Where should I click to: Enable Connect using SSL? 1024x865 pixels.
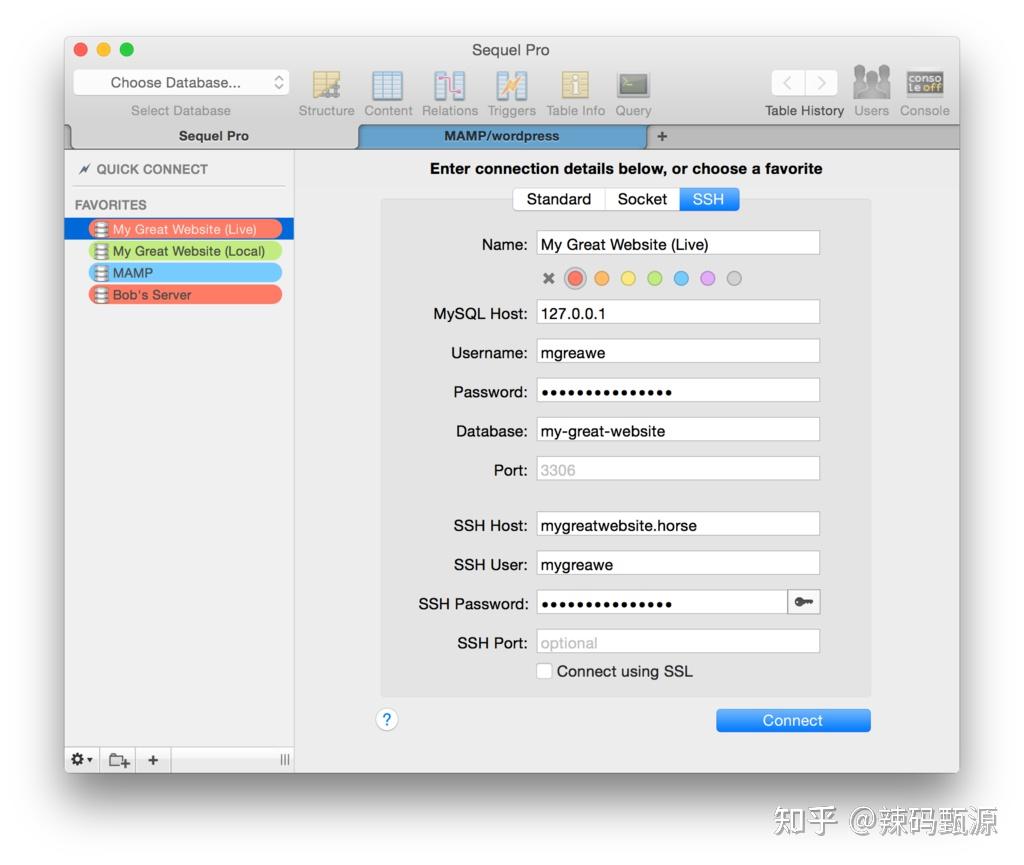point(544,670)
